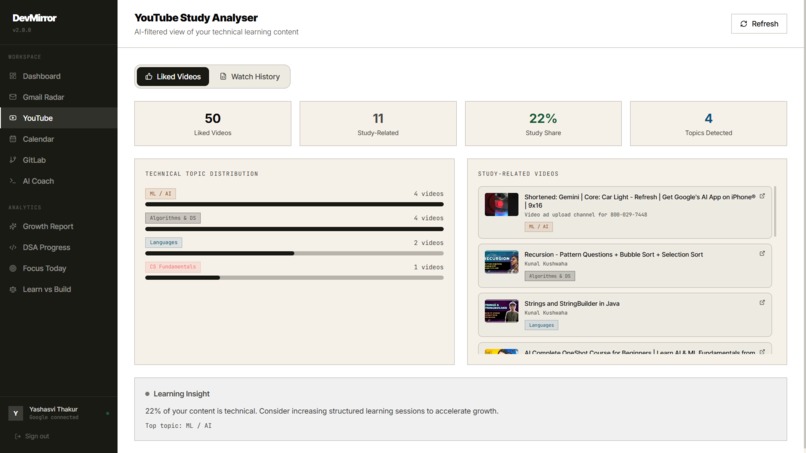Open Growth Report analytics
The height and width of the screenshot is (453, 806).
pos(59,226)
